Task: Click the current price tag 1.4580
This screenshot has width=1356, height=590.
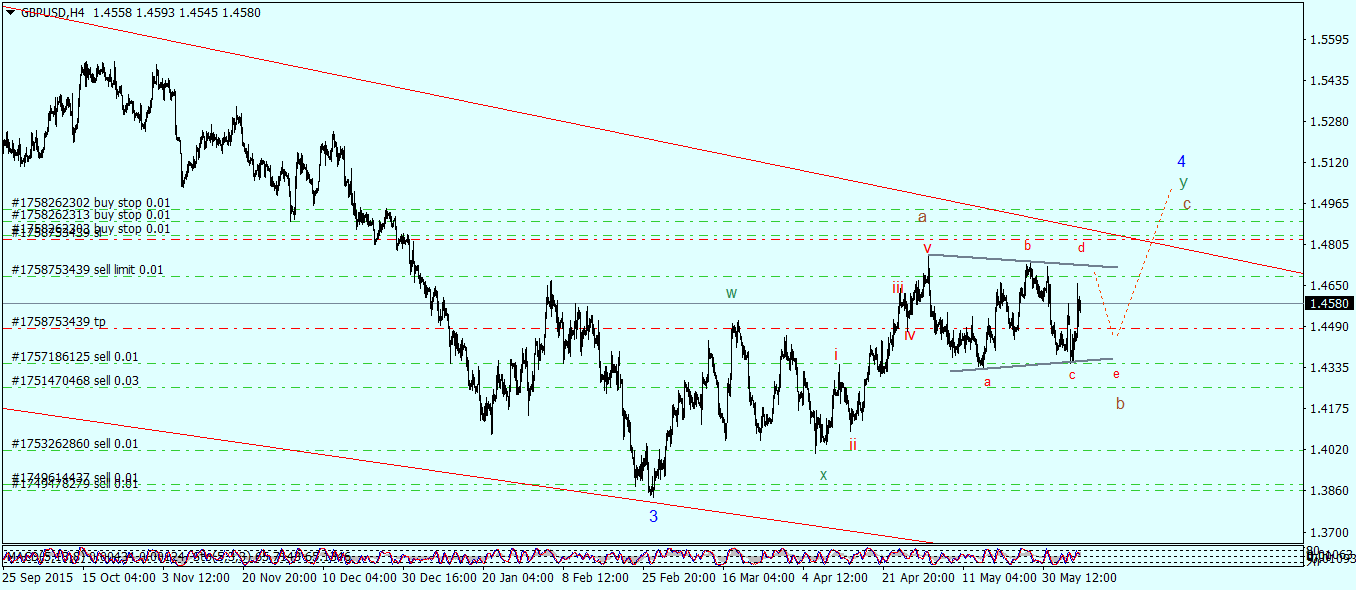Action: (x=1329, y=303)
